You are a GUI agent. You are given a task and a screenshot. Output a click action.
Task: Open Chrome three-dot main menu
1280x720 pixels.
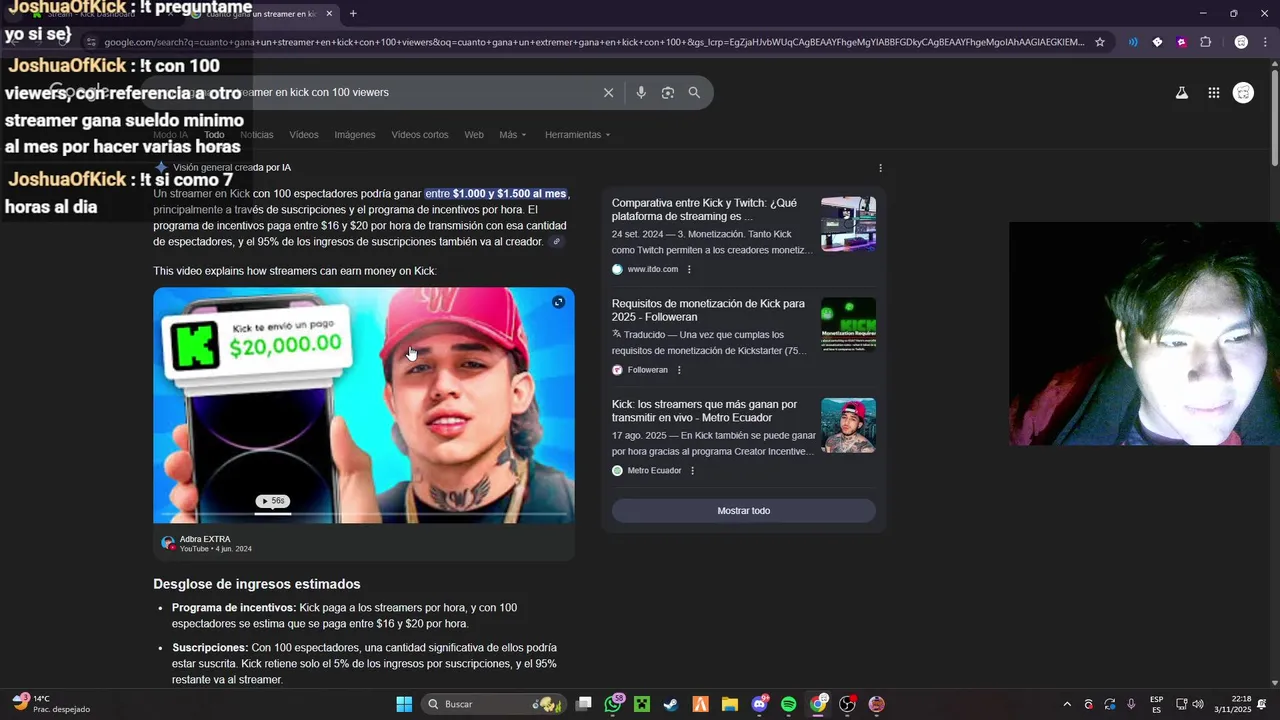1263,42
